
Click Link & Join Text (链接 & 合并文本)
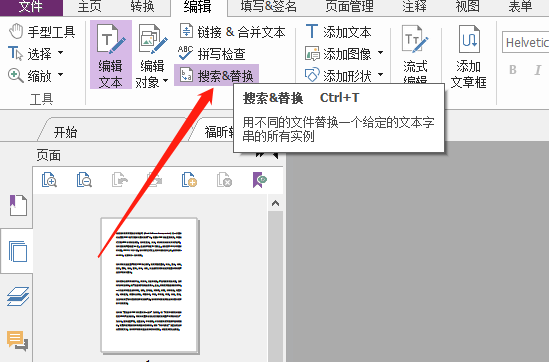[x=232, y=32]
